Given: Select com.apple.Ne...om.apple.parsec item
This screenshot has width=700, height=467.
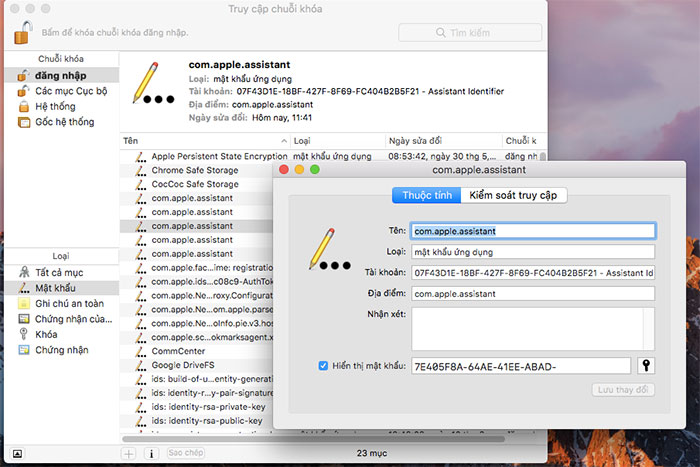Looking at the screenshot, I should pos(196,309).
